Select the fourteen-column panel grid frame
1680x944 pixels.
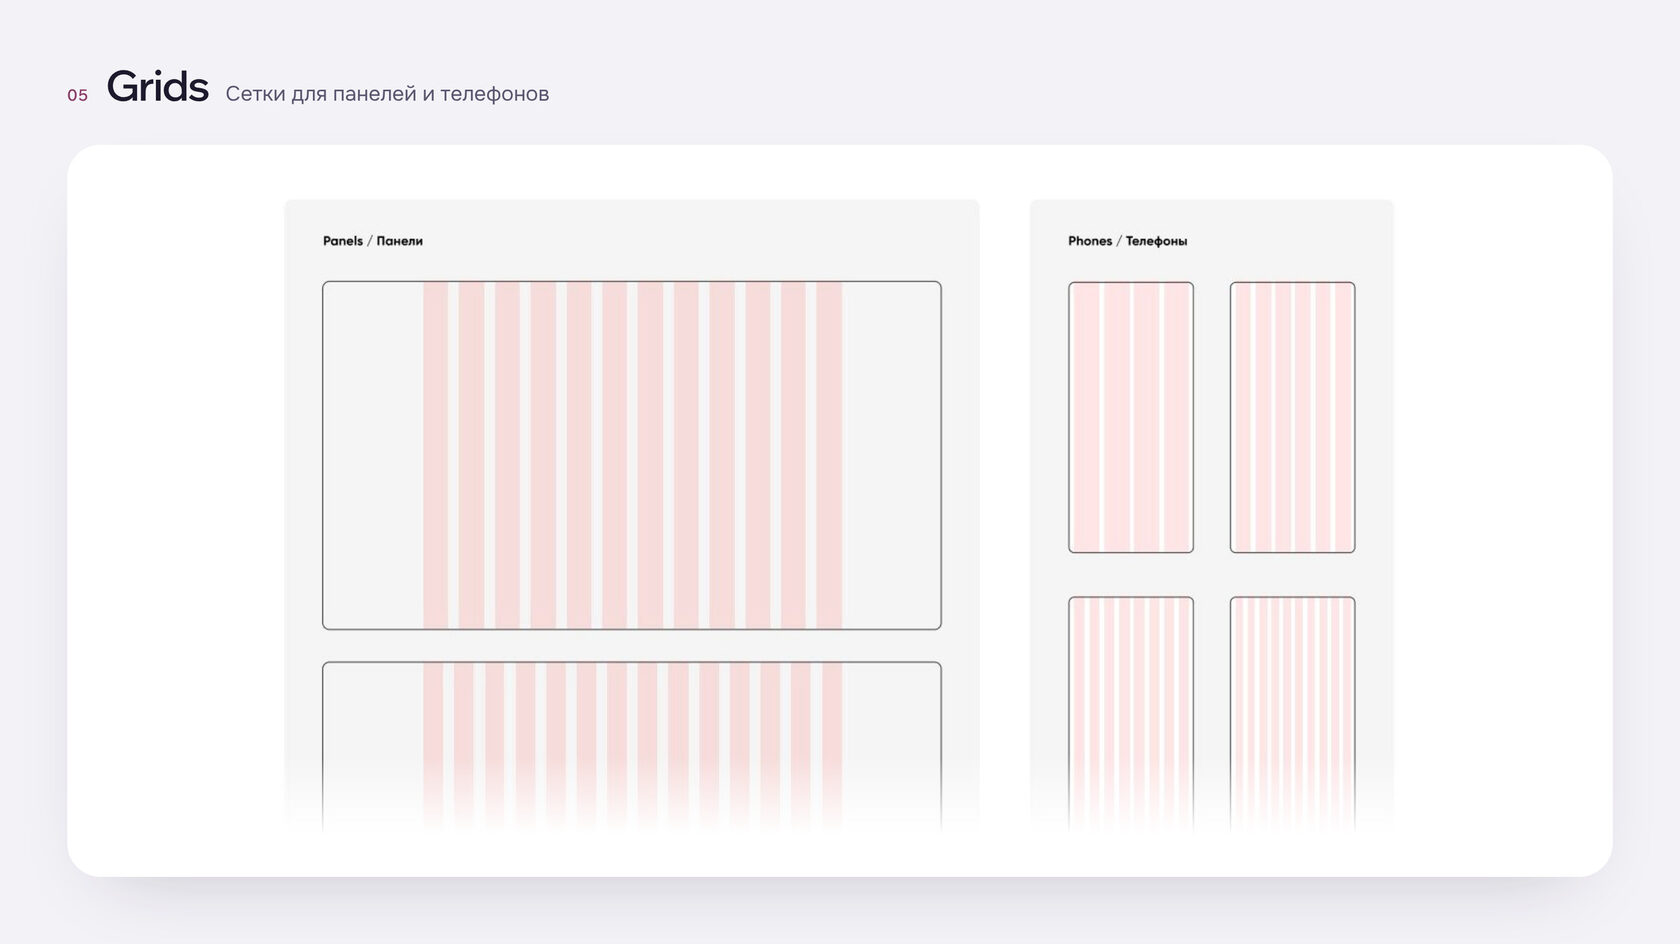pyautogui.click(x=632, y=747)
